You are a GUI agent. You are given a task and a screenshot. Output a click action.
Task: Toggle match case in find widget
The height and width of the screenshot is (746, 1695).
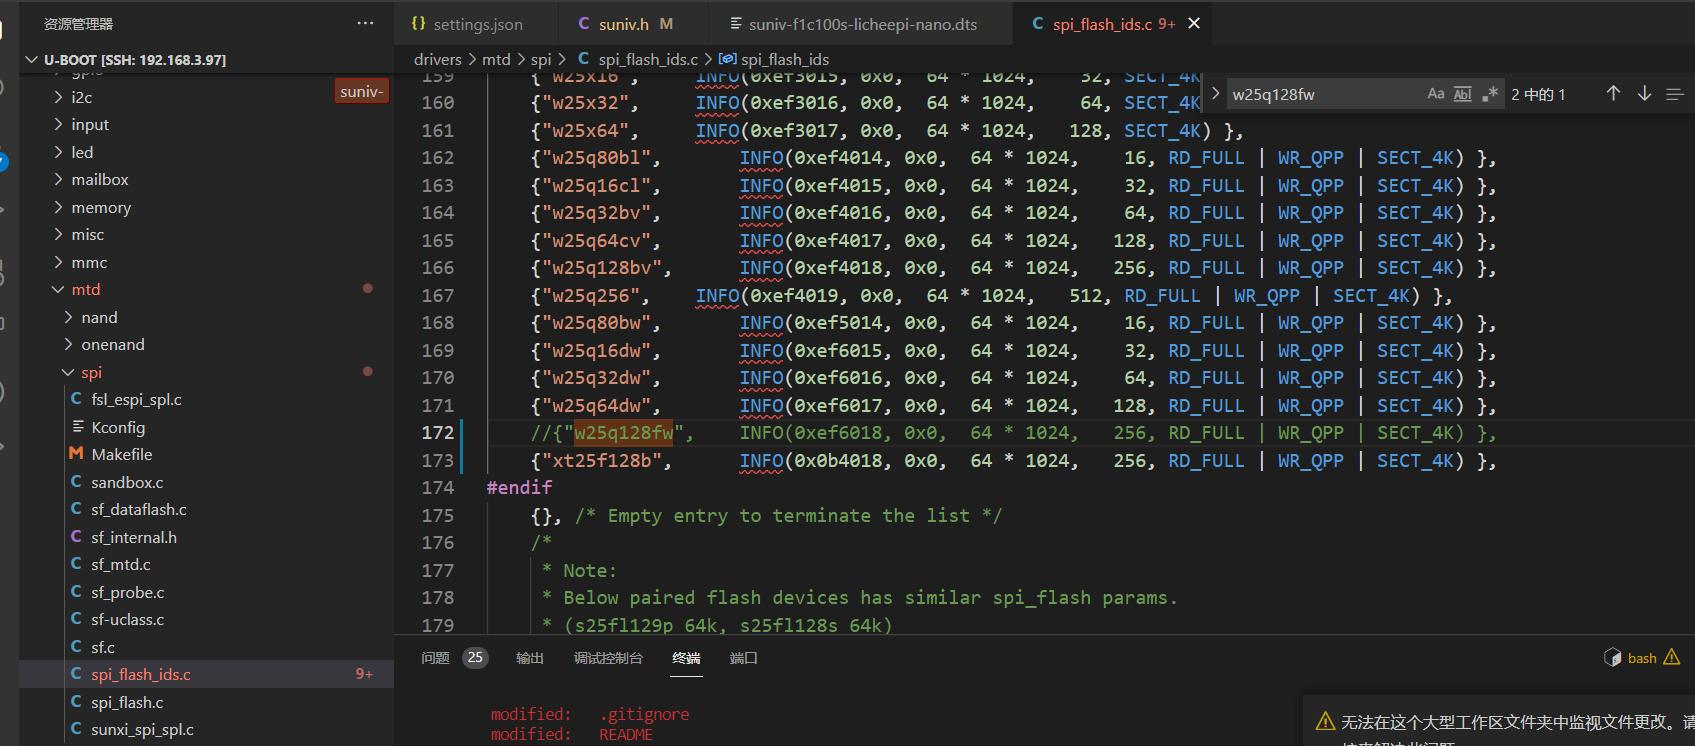click(1436, 94)
